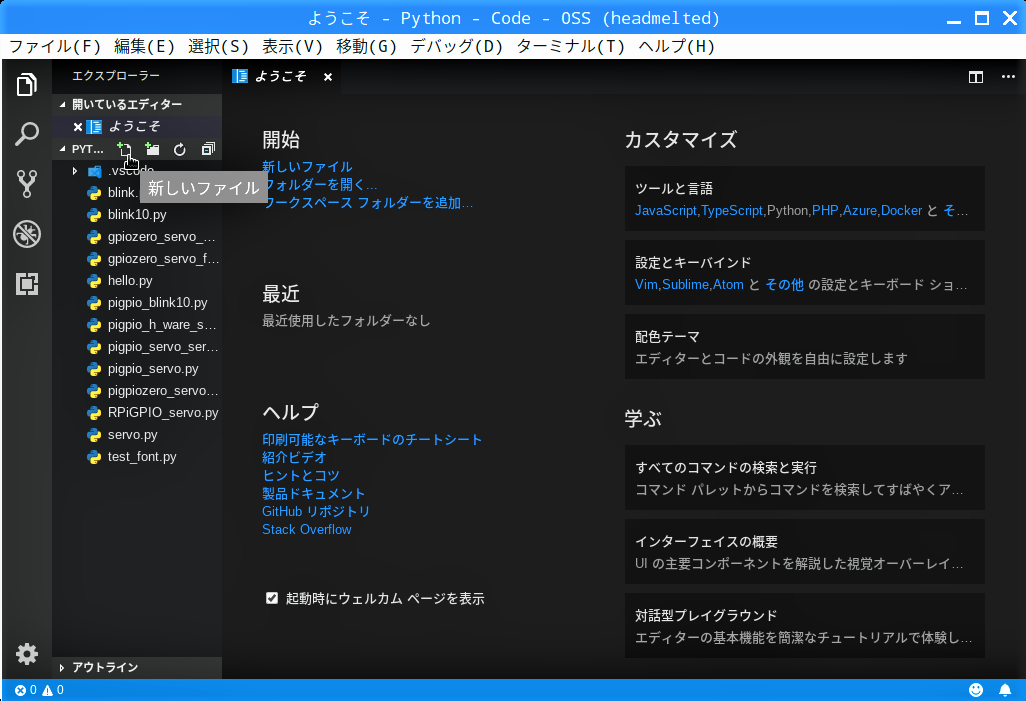Click the Docker tools link
This screenshot has width=1026, height=701.
[901, 211]
